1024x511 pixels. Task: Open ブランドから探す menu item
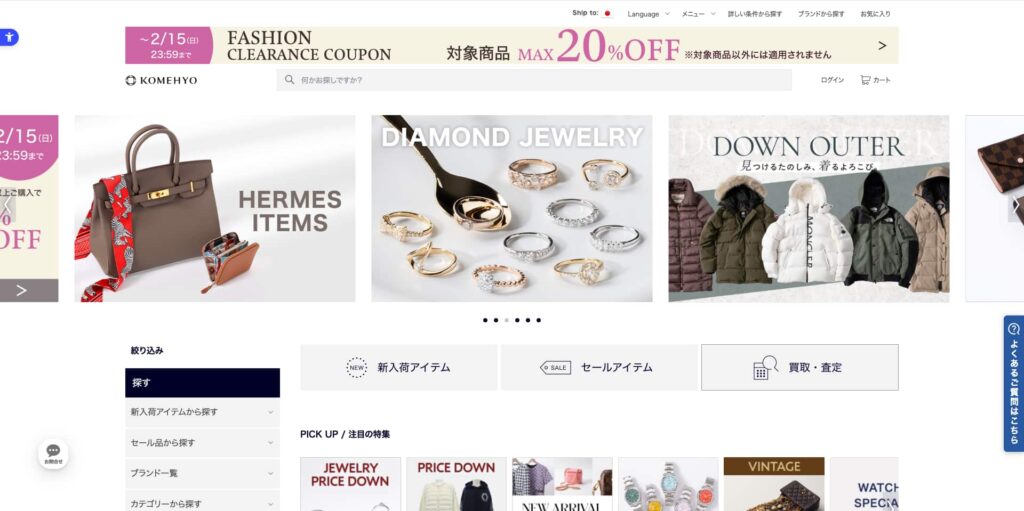pyautogui.click(x=821, y=14)
